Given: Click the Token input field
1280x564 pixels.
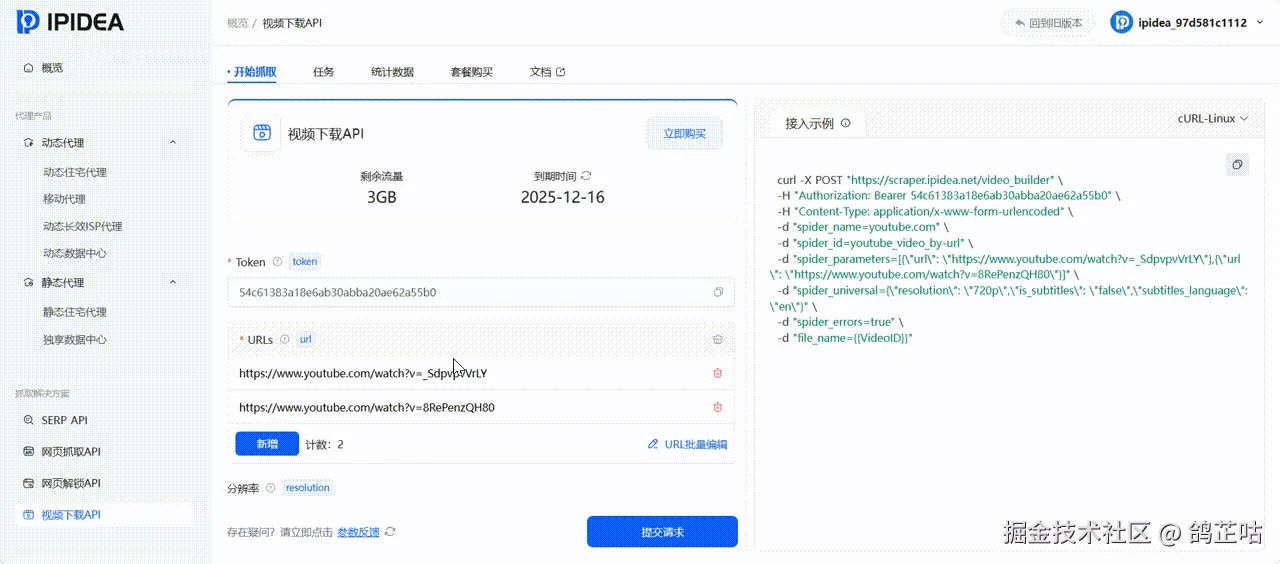Looking at the screenshot, I should [x=481, y=293].
